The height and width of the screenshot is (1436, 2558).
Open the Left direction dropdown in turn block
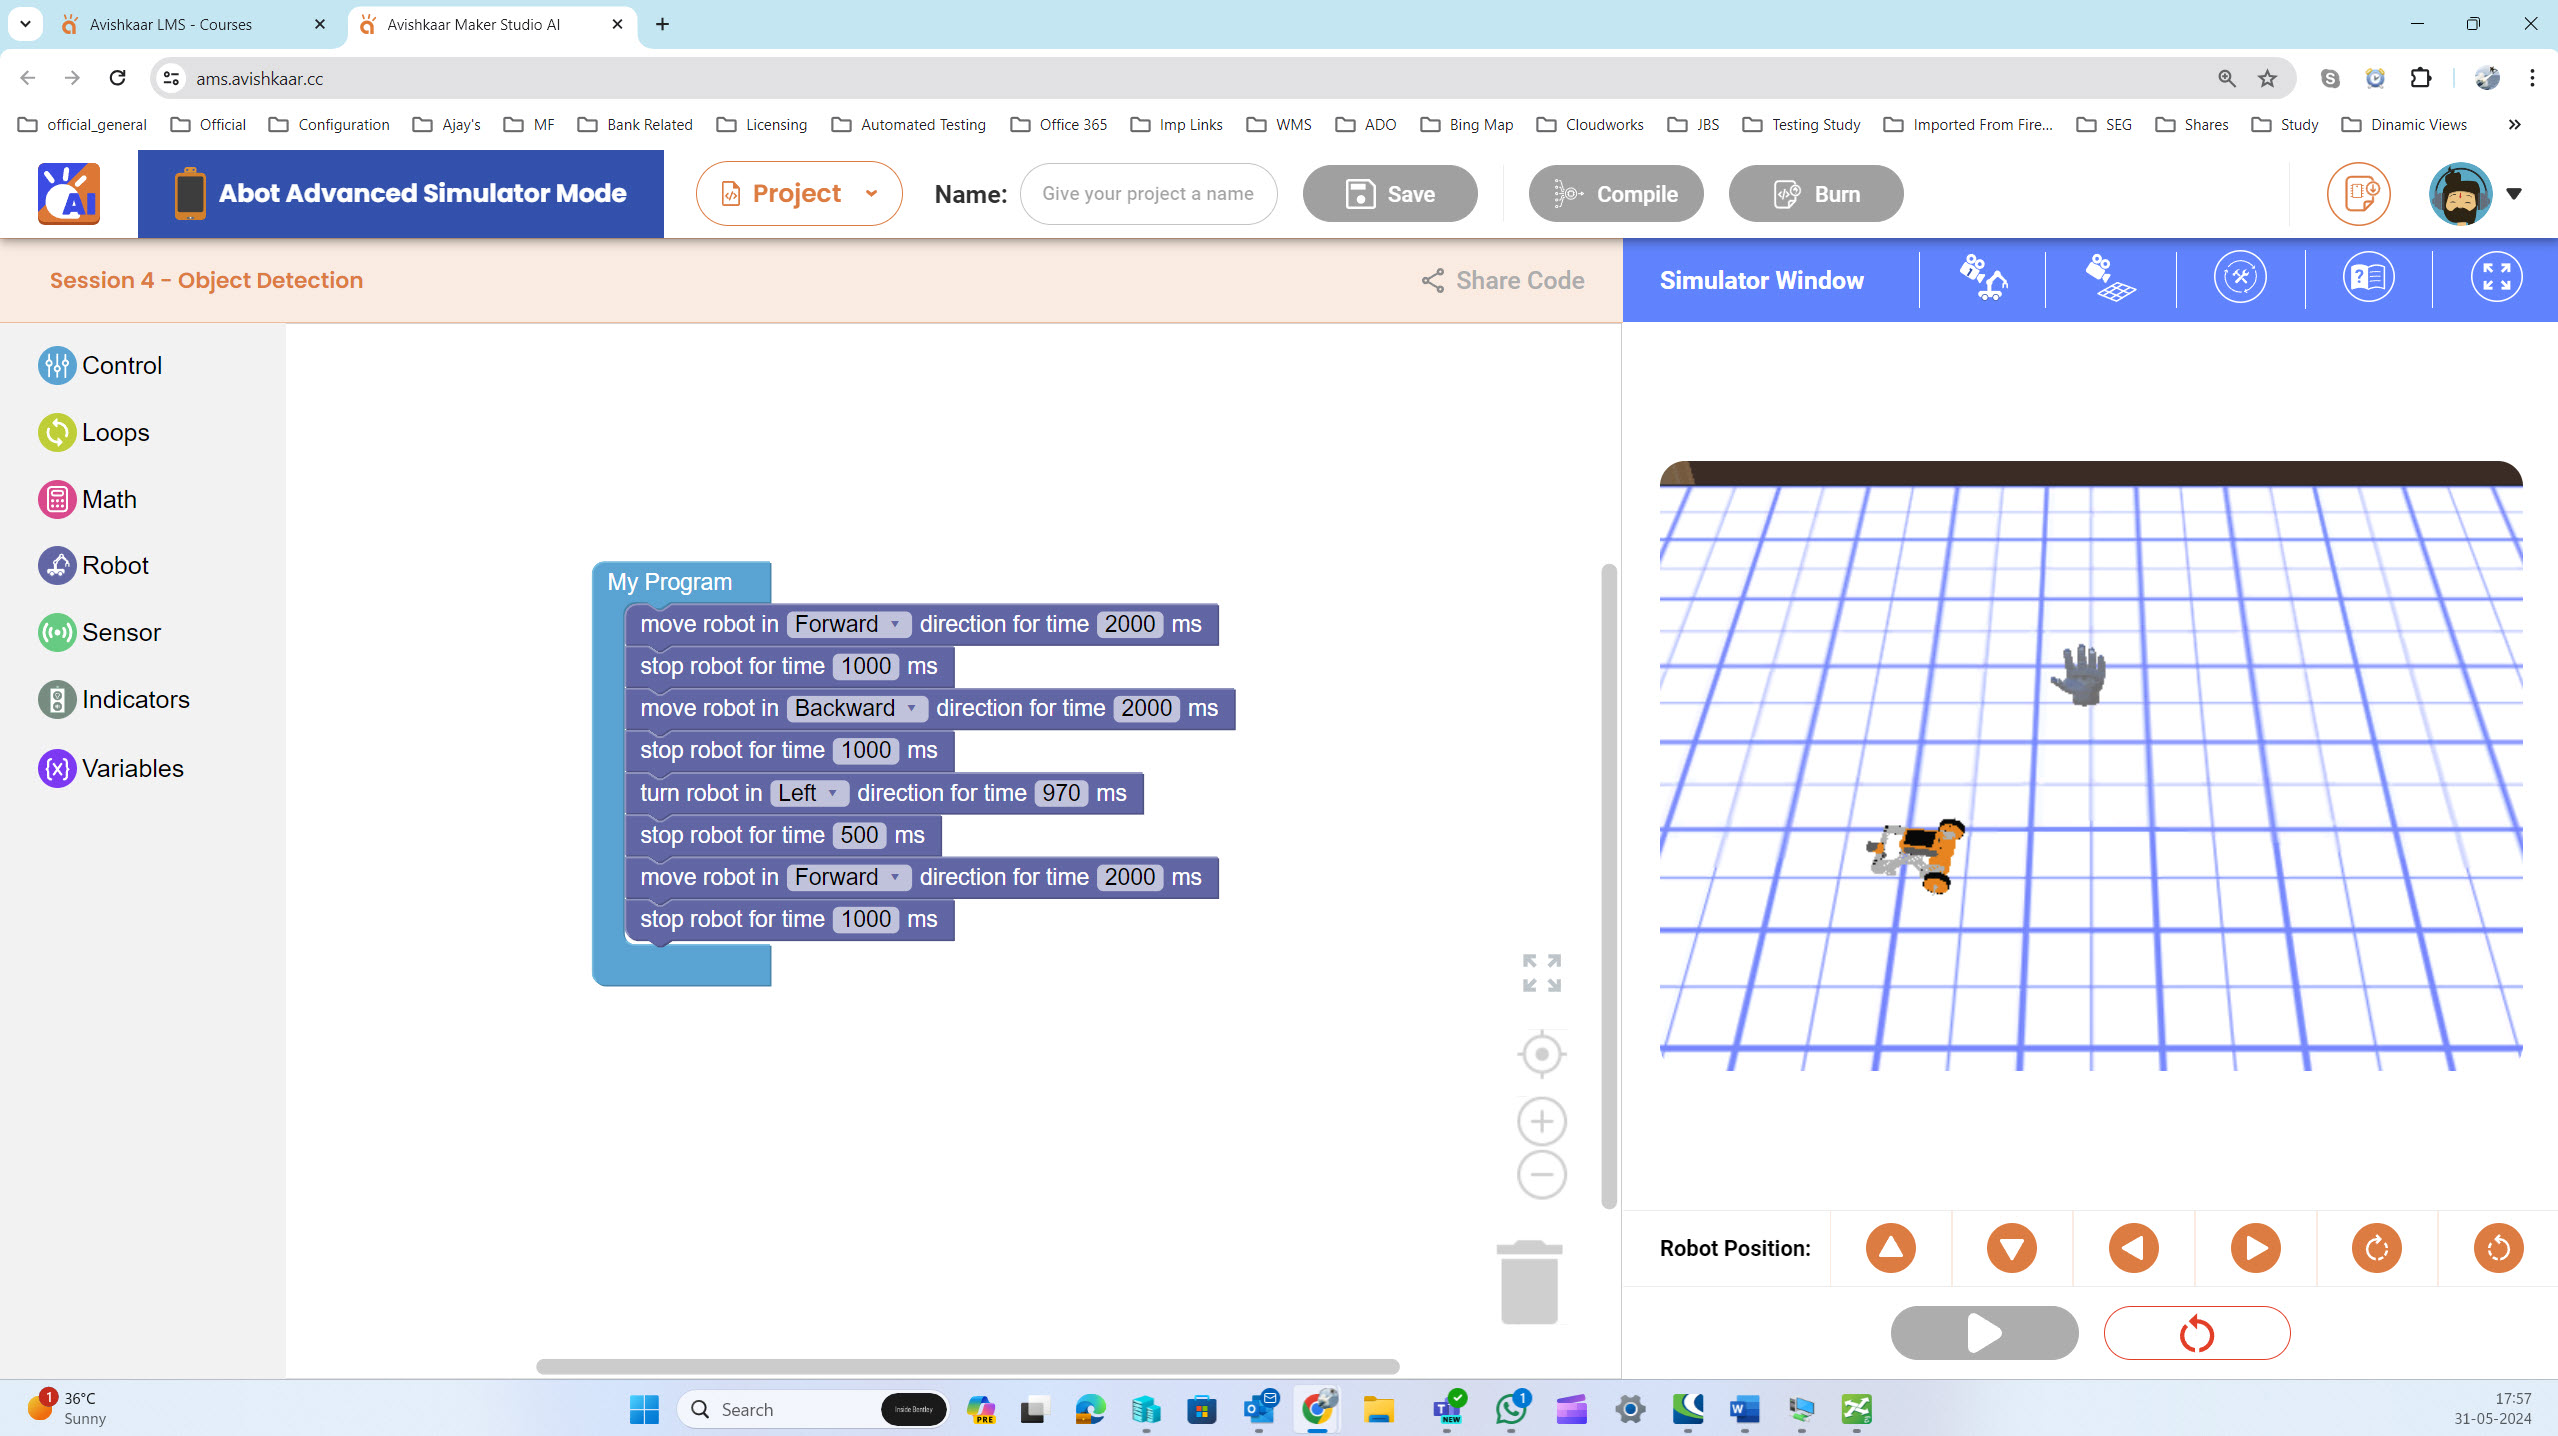coord(833,792)
